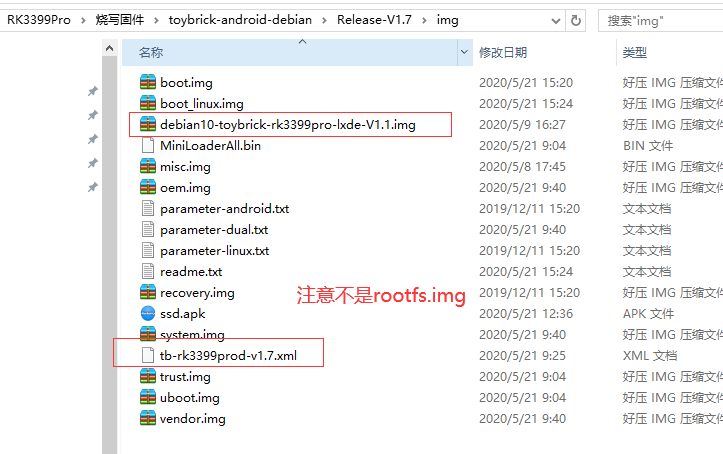Click into the 搜索"img" search field
Viewport: 723px width, 454px height.
[x=661, y=21]
